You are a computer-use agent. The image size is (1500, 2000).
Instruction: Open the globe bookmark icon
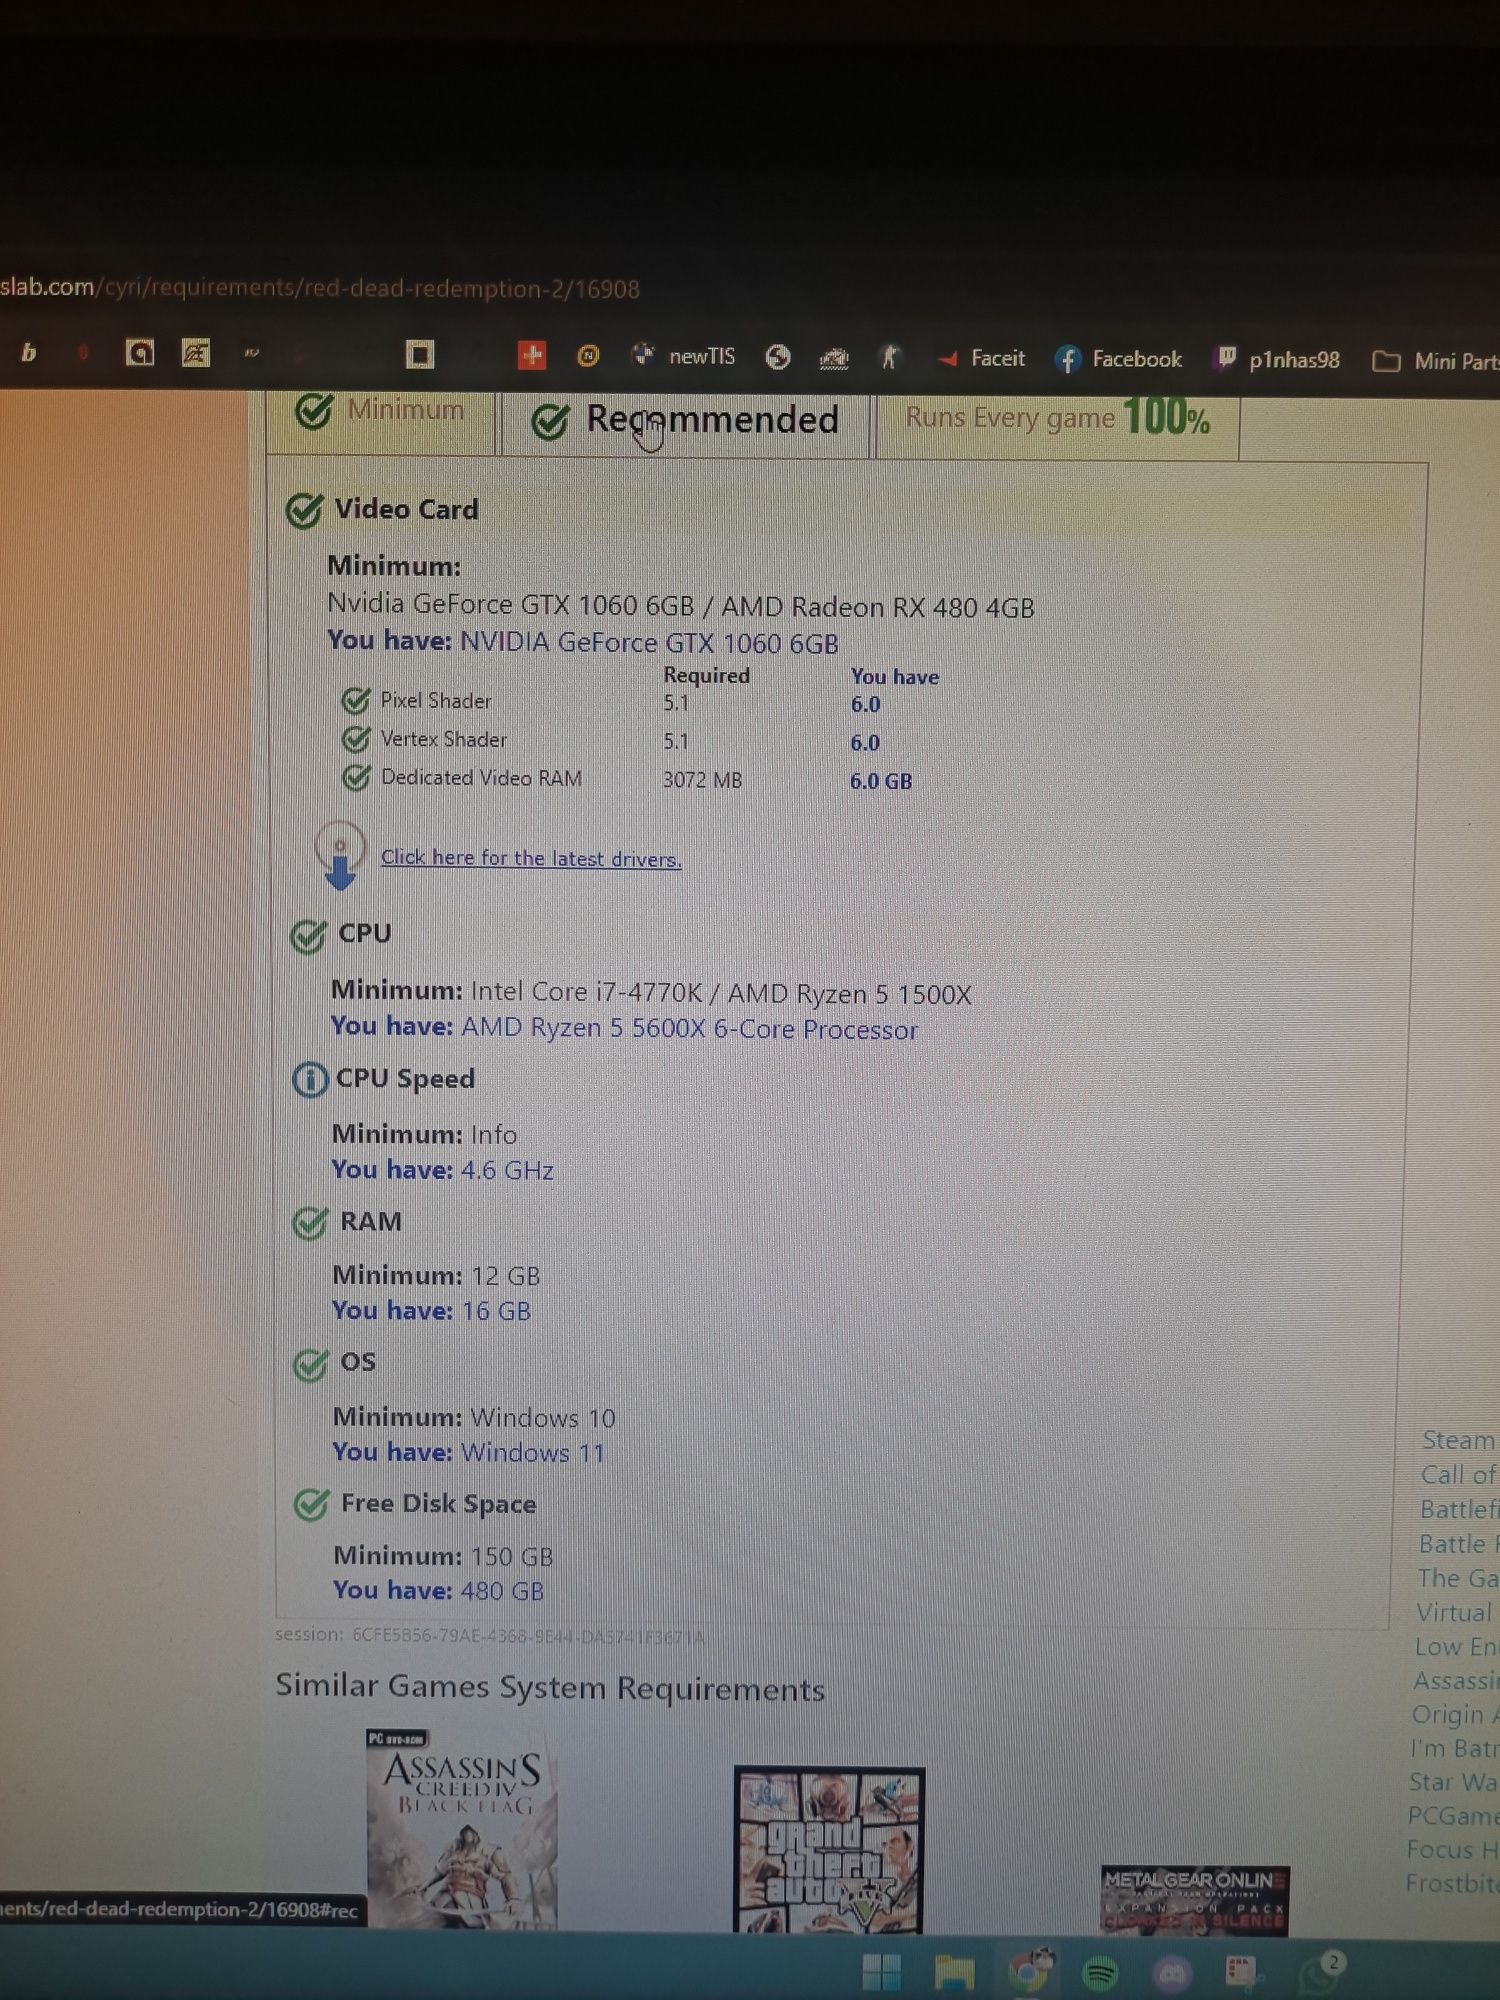click(778, 357)
